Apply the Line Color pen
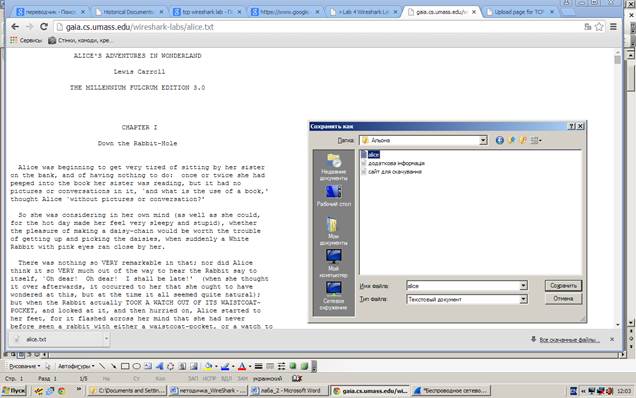636x398 pixels. (x=225, y=366)
